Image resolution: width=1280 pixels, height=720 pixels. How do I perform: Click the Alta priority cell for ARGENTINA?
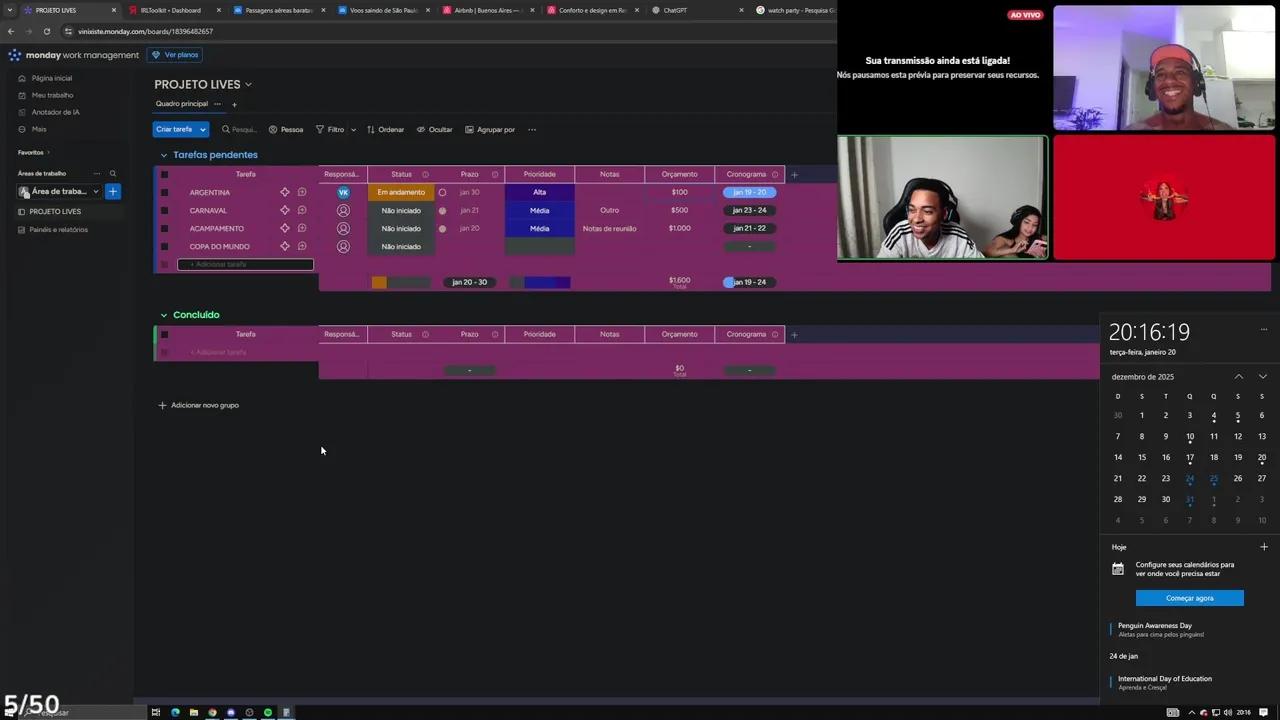pyautogui.click(x=540, y=192)
